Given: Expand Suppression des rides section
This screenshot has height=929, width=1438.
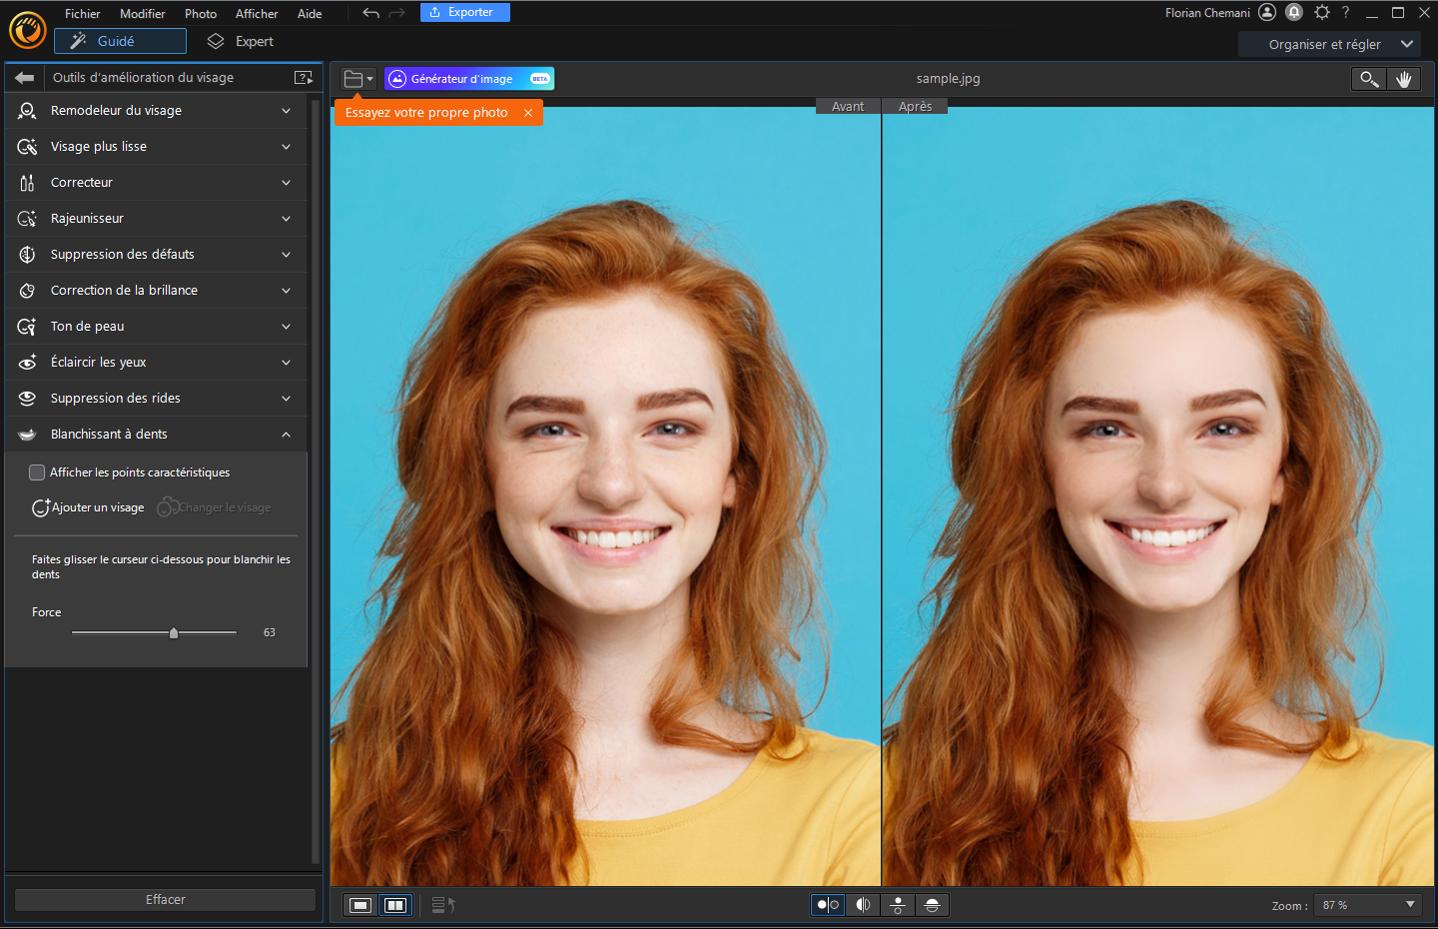Looking at the screenshot, I should [x=286, y=399].
